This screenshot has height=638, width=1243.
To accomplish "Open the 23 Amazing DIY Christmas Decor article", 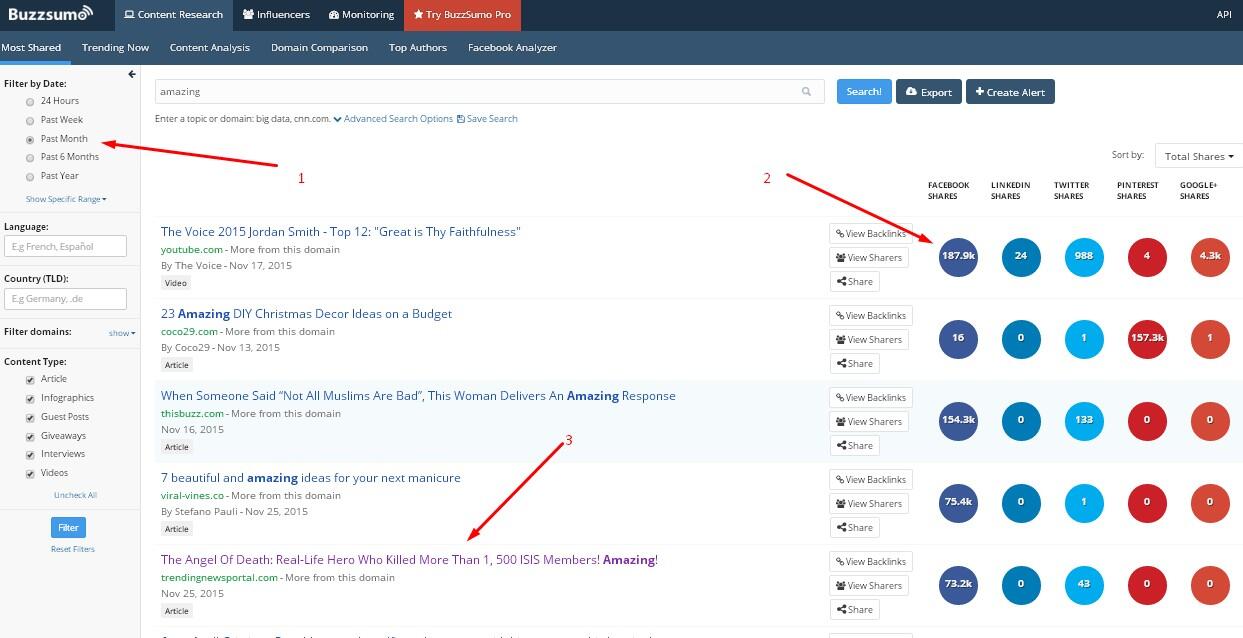I will (306, 314).
